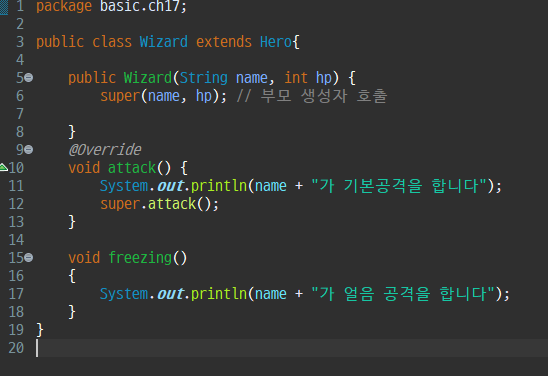The image size is (548, 376).
Task: Collapse the Wizard constructor fold at line 5
Action: [x=29, y=77]
